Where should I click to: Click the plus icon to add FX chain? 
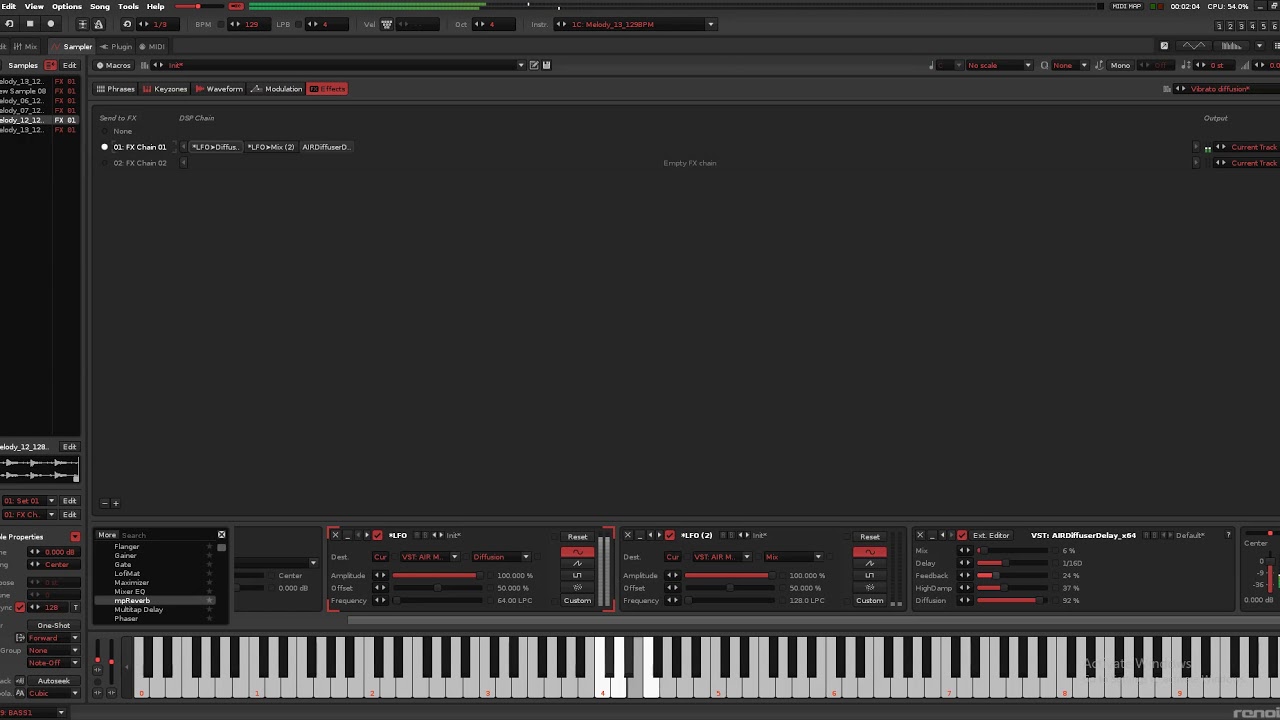pos(115,503)
